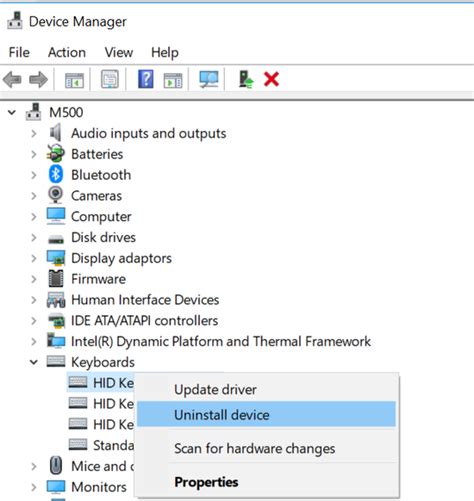Click the Display adaptors icon
Screen dimensions: 474x501
tap(56, 258)
